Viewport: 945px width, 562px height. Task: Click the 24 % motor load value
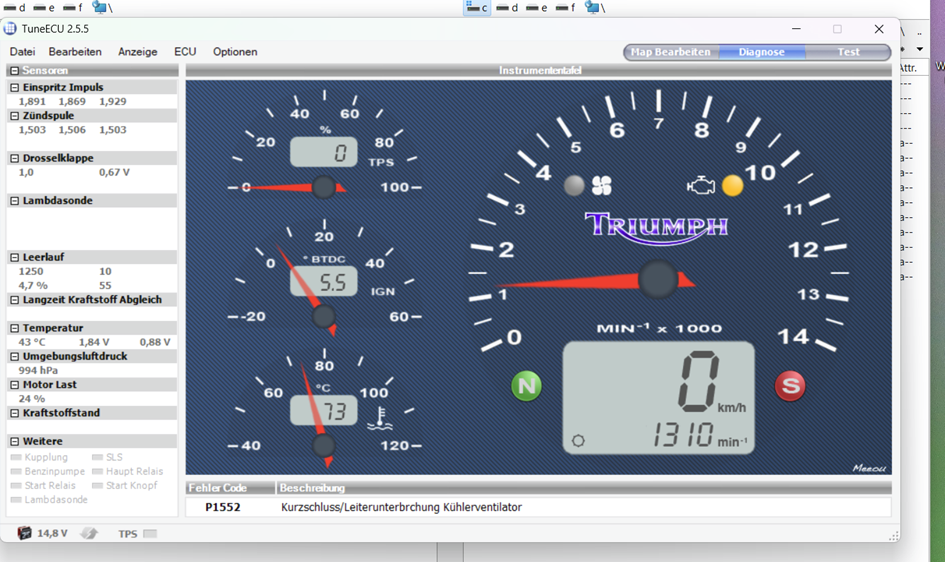tap(32, 399)
